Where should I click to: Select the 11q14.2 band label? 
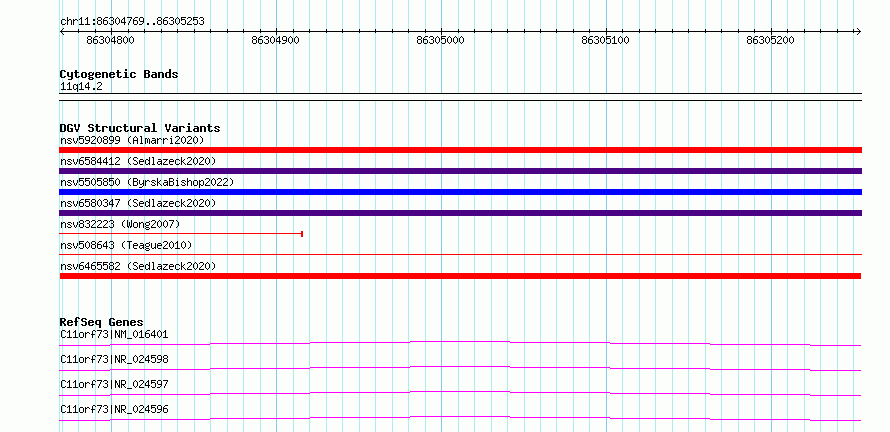(81, 87)
